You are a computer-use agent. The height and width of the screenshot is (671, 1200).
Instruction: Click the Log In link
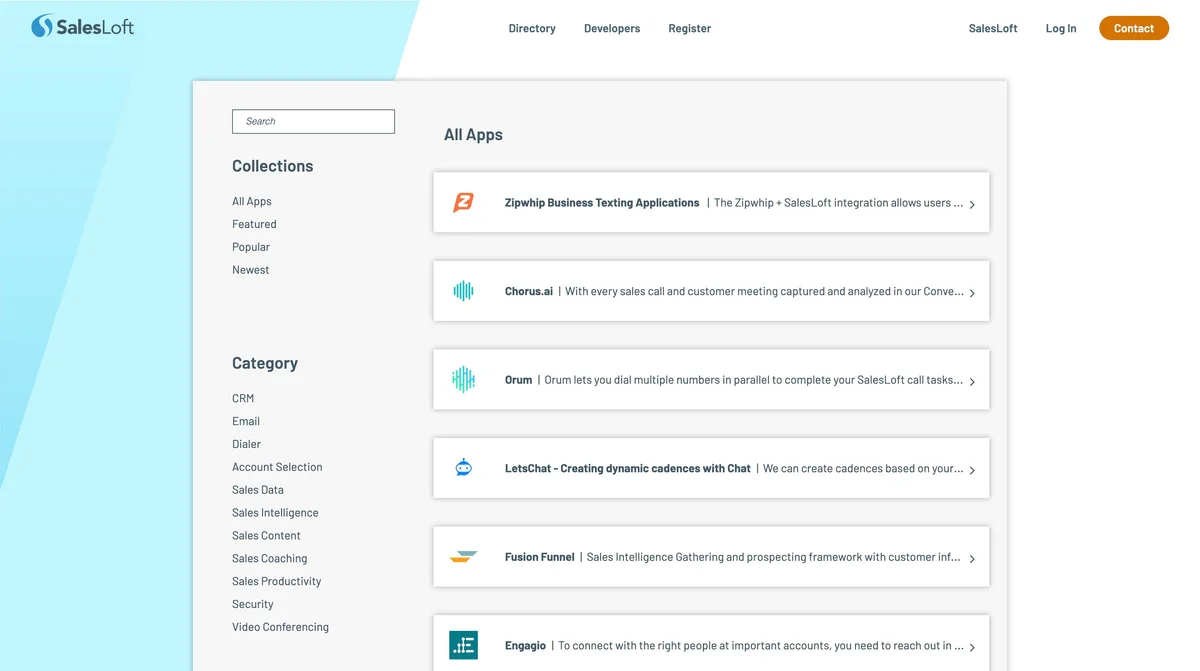tap(1060, 28)
